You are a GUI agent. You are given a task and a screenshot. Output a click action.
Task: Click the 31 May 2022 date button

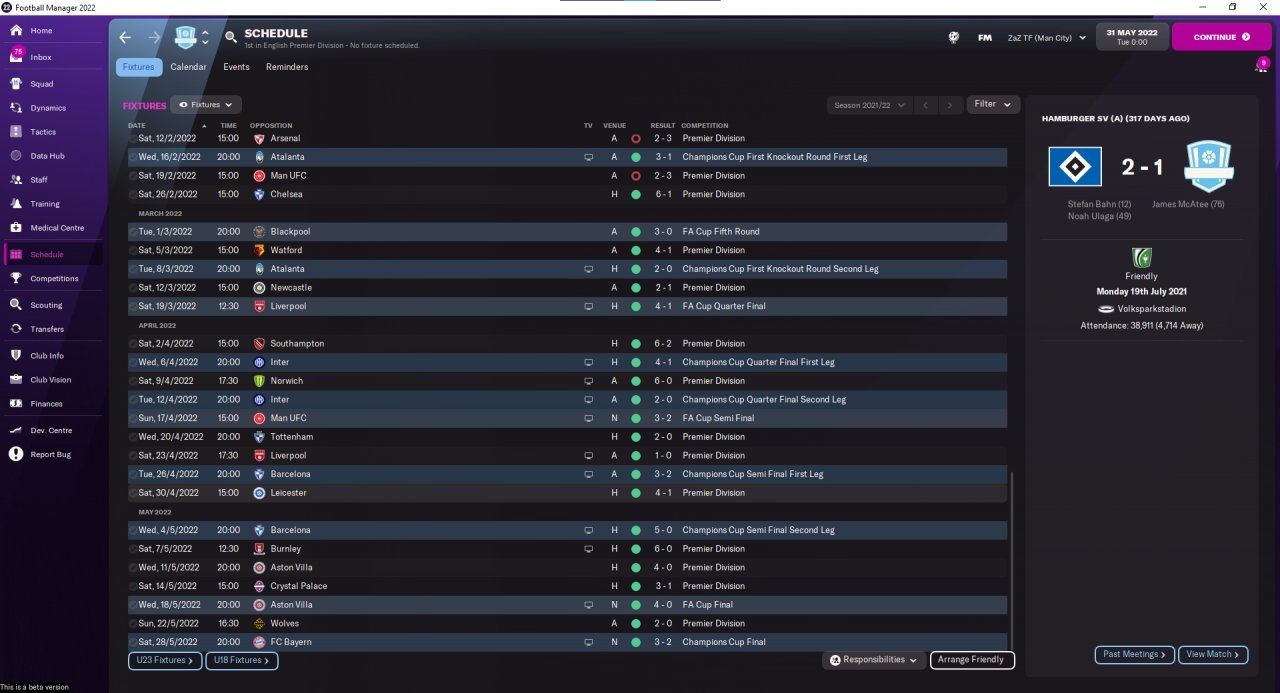[x=1131, y=37]
